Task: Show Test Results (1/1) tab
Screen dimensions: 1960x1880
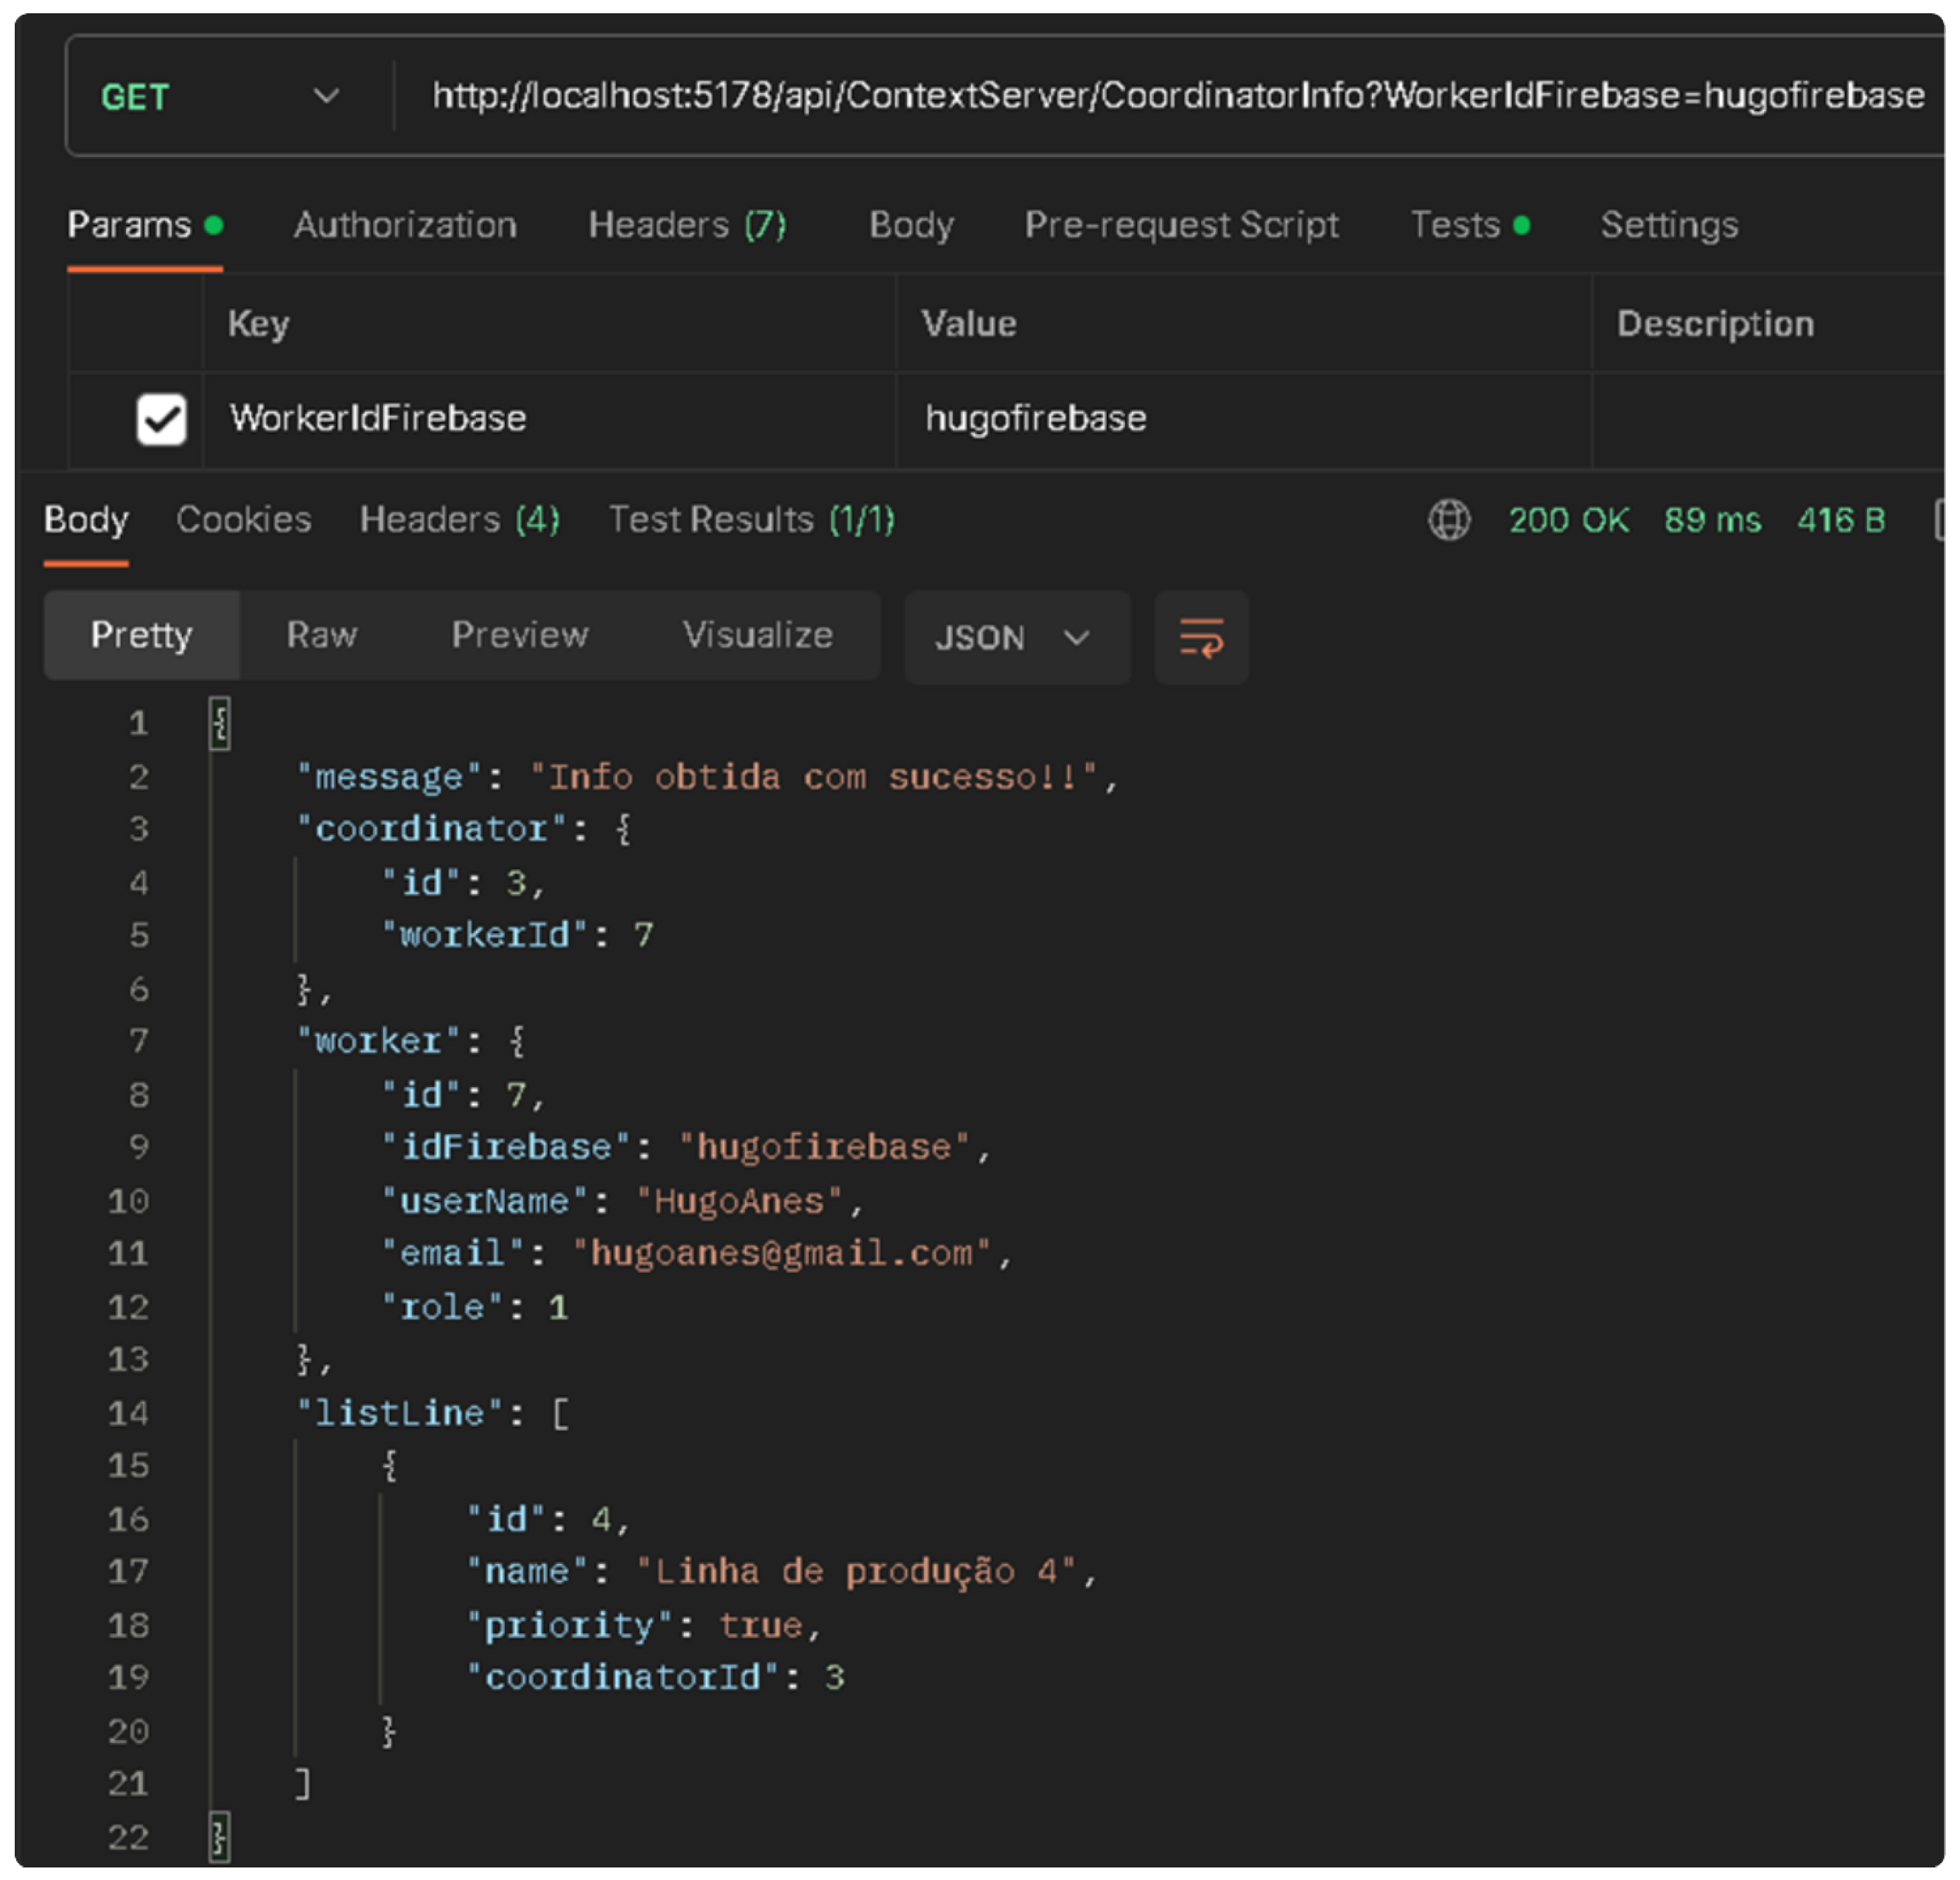Action: tap(751, 520)
